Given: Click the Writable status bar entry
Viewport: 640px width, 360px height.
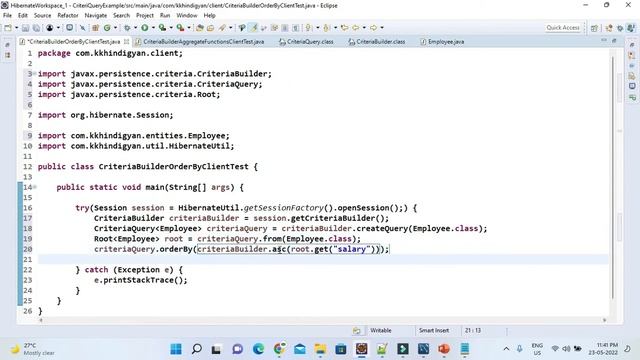Looking at the screenshot, I should (x=381, y=330).
